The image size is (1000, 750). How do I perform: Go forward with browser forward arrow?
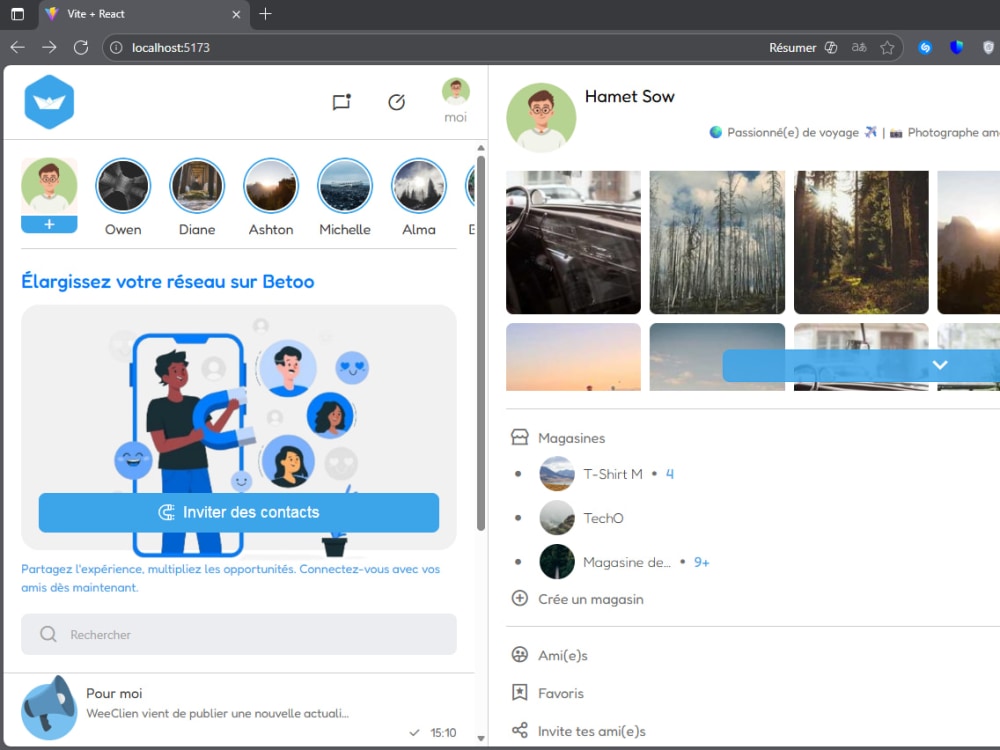tap(49, 47)
